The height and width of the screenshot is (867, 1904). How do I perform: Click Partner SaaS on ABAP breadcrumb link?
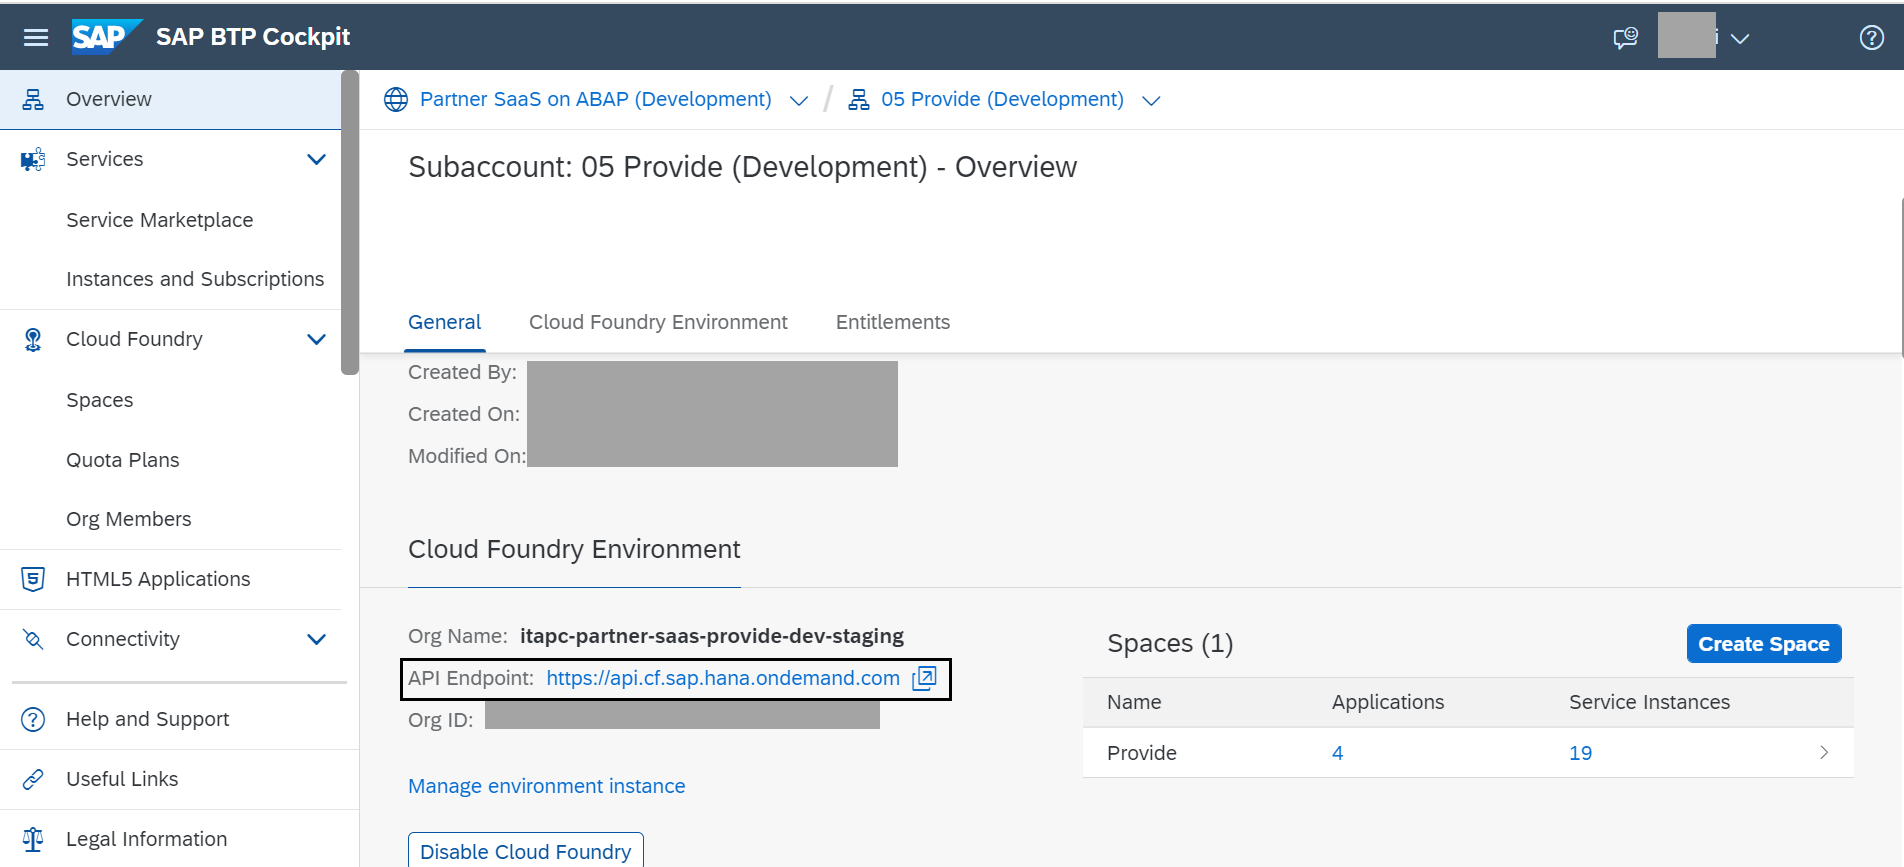(596, 99)
